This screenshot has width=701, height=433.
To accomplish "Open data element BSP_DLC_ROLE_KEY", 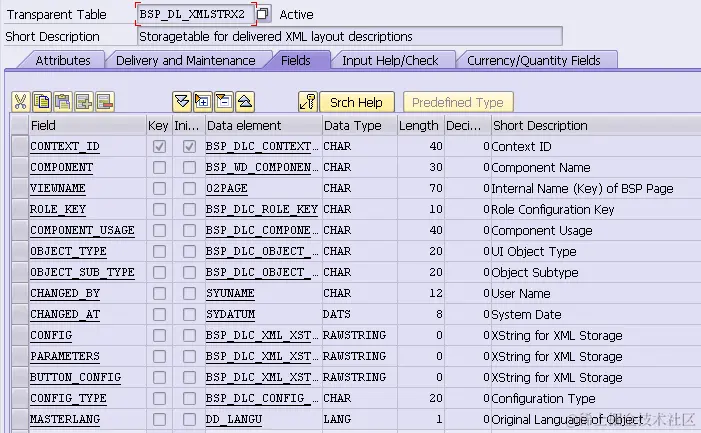I will pos(262,210).
